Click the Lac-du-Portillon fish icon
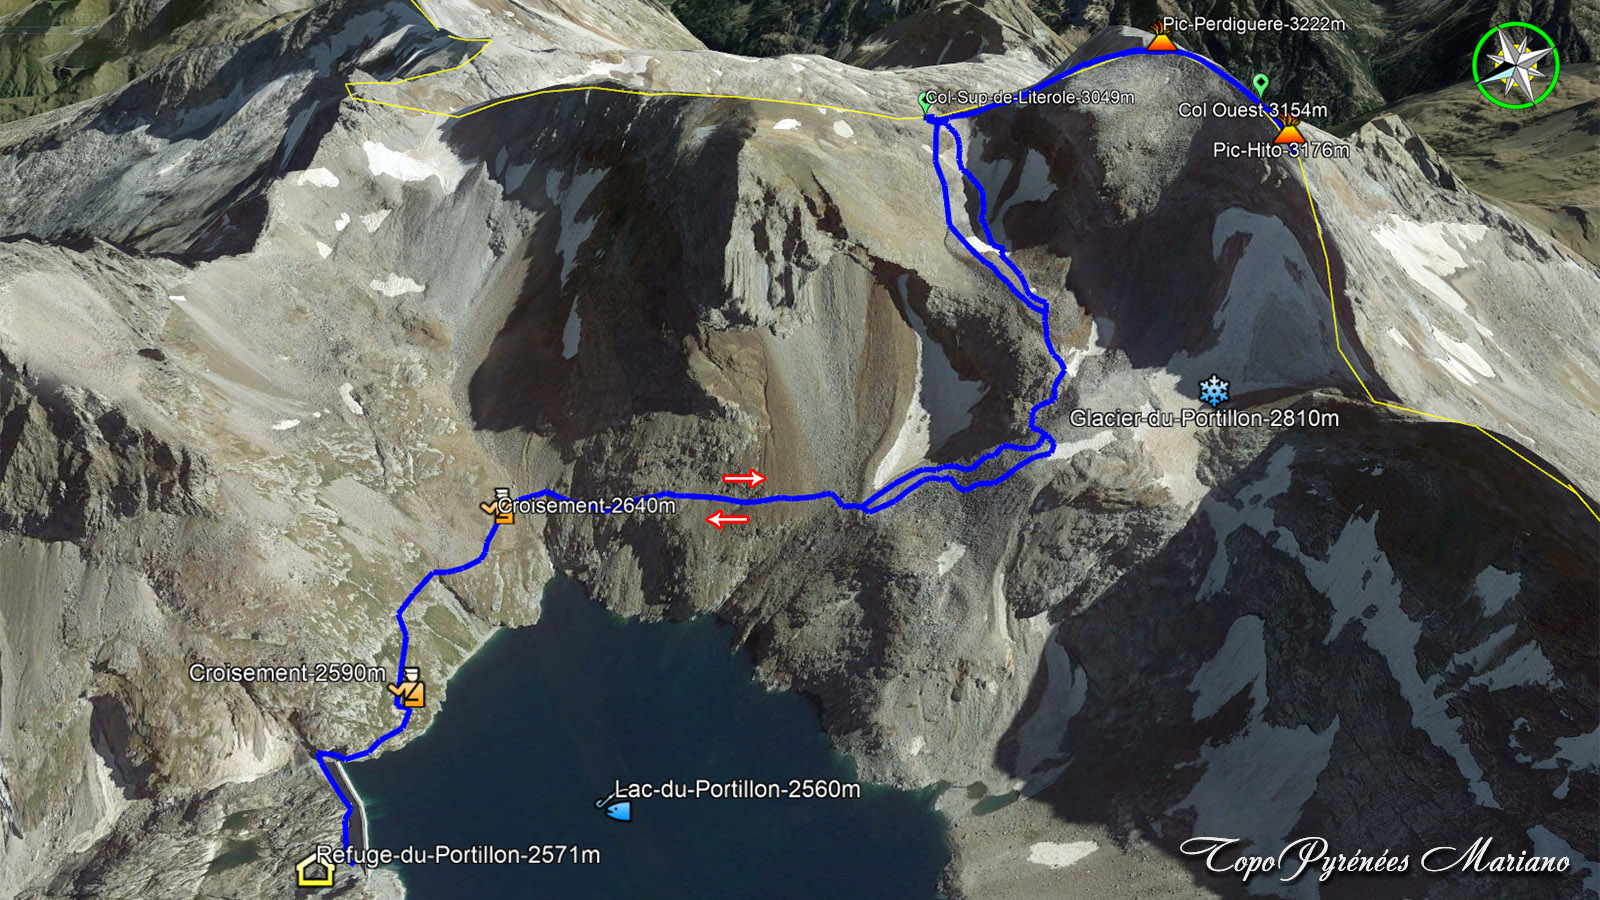This screenshot has width=1600, height=900. pyautogui.click(x=615, y=807)
